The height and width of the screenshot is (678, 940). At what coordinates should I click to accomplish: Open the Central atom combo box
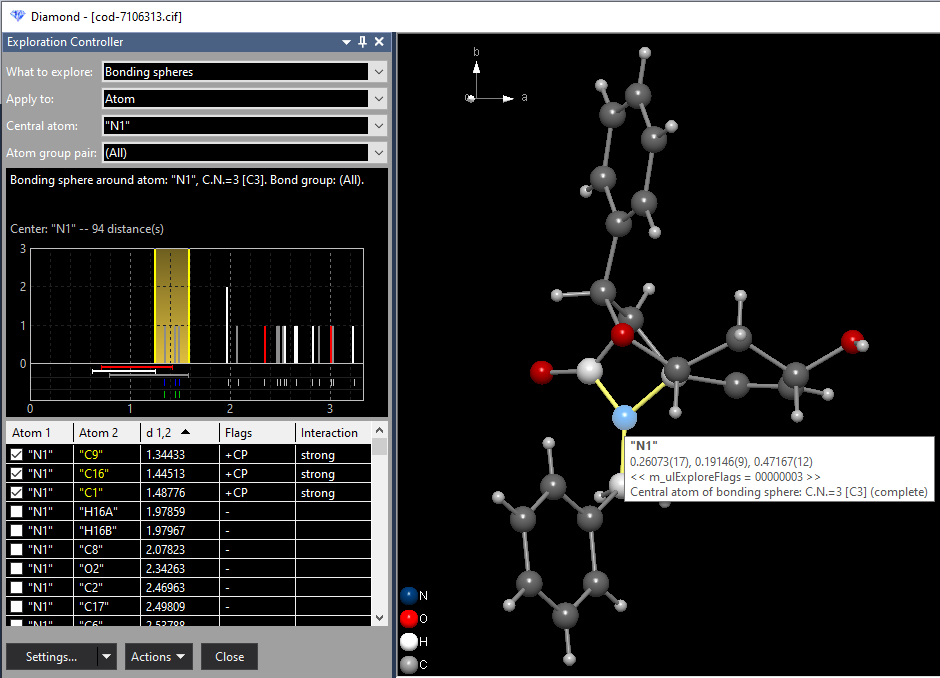pos(378,125)
